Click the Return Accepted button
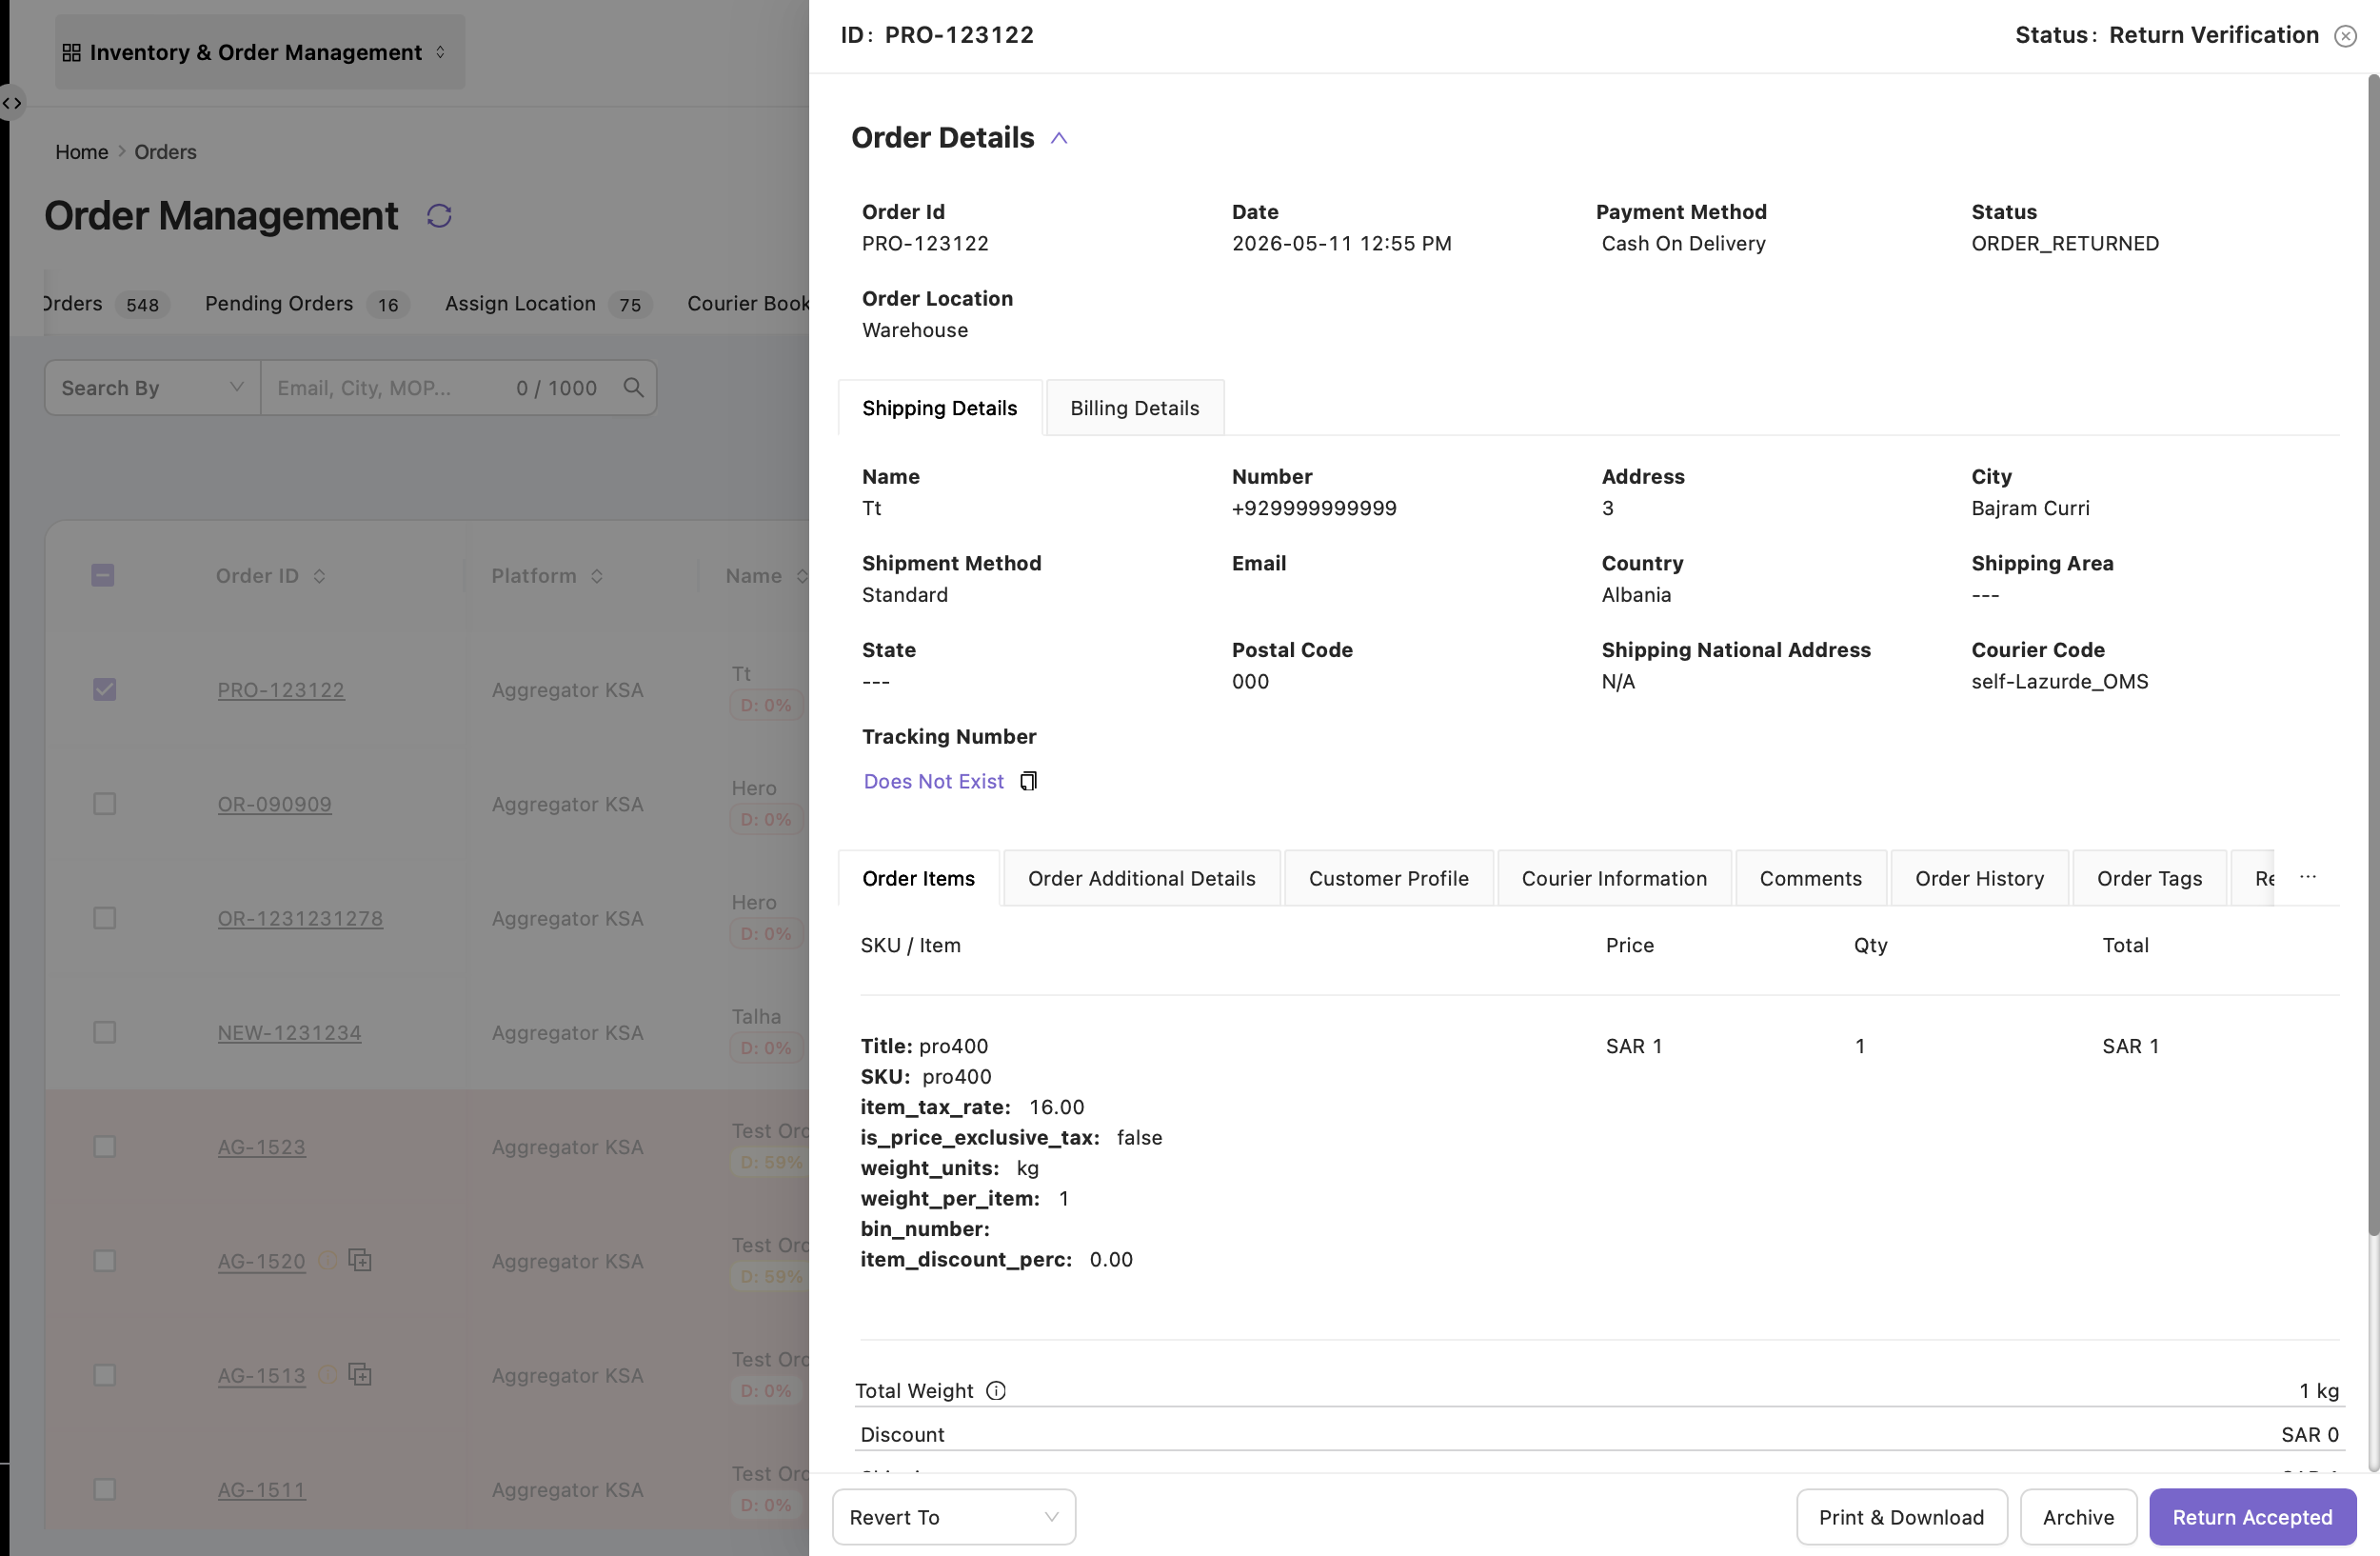 (2252, 1517)
